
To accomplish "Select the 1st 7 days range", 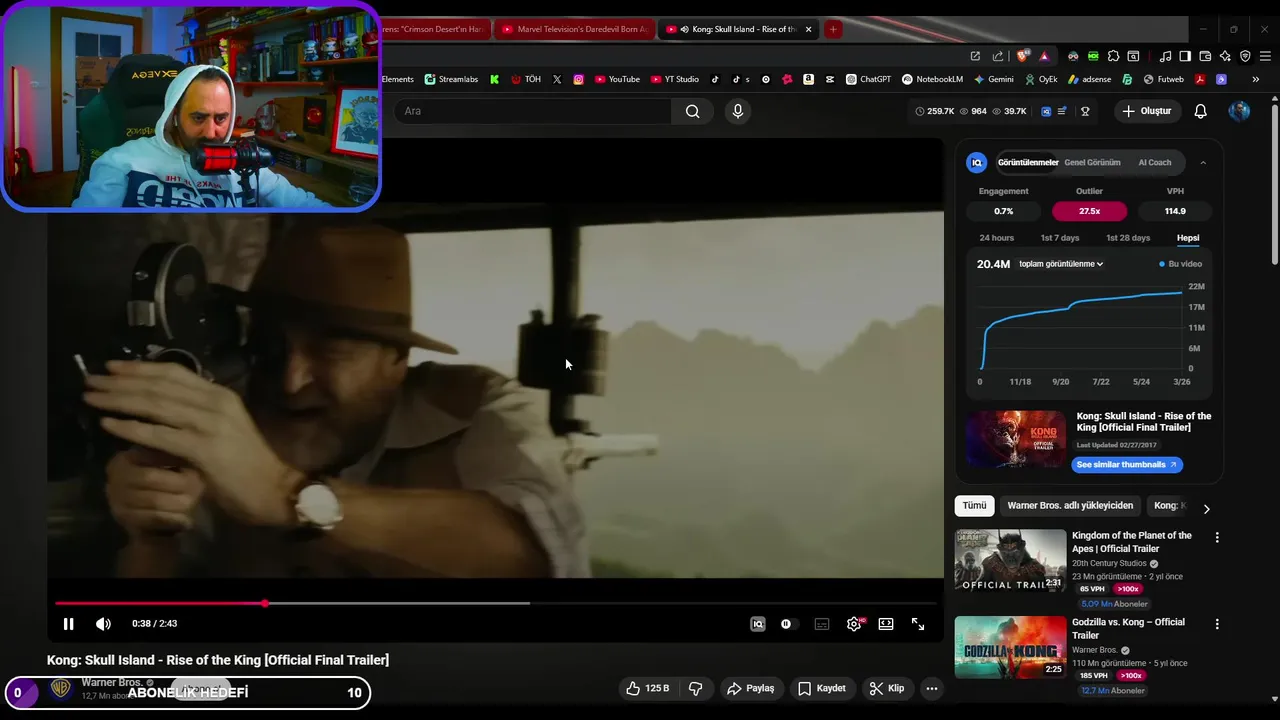I will tap(1060, 238).
